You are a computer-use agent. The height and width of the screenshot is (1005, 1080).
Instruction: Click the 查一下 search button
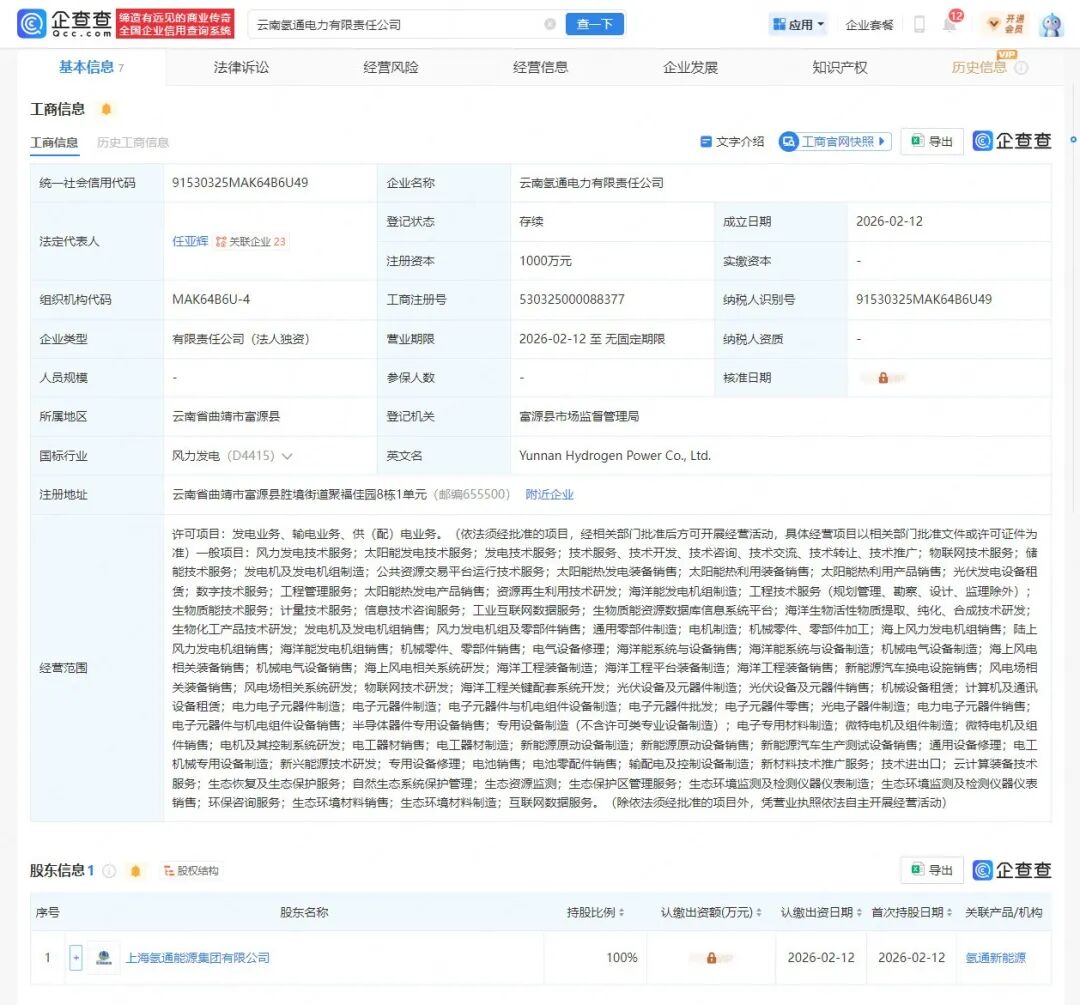click(x=595, y=24)
